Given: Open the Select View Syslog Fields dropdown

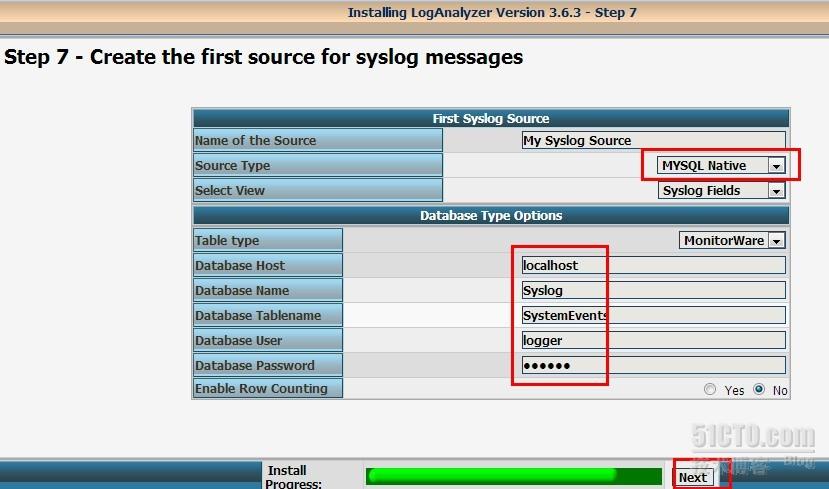Looking at the screenshot, I should click(722, 190).
